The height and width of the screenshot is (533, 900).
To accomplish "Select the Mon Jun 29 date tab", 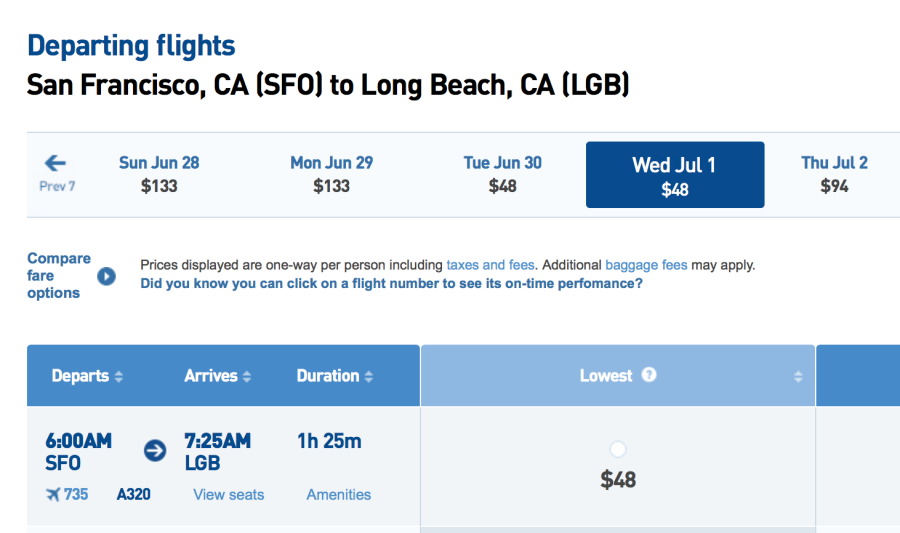I will tap(331, 174).
